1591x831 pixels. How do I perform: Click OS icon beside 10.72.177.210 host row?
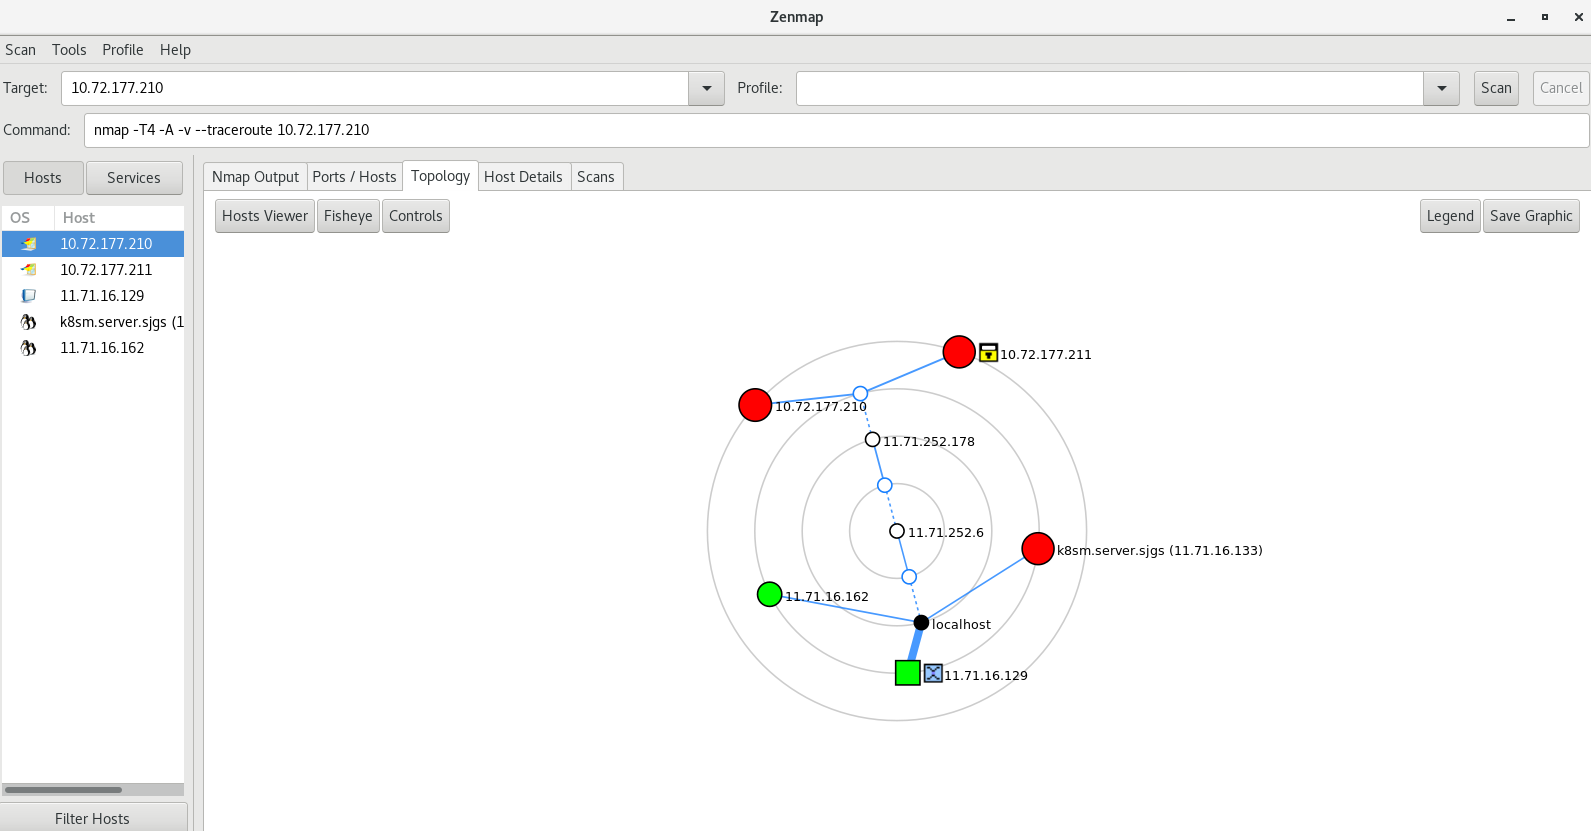pos(29,244)
